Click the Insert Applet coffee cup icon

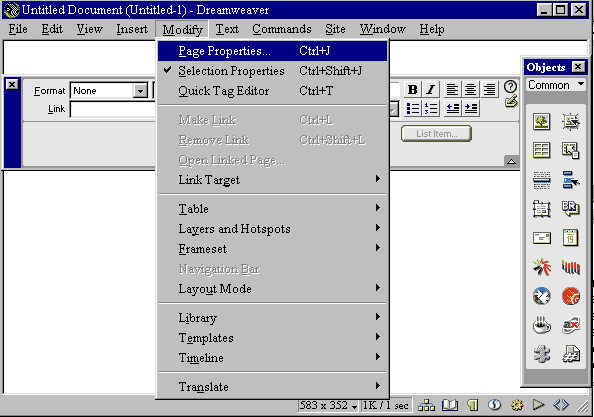tap(542, 325)
